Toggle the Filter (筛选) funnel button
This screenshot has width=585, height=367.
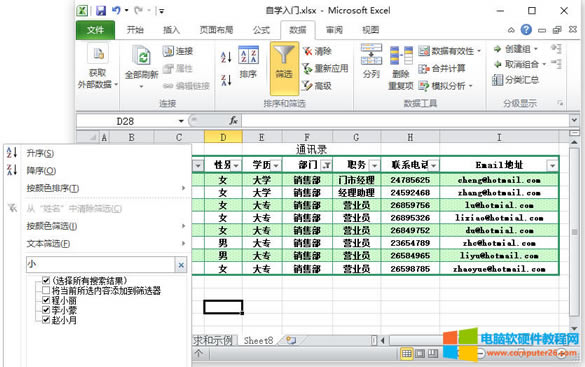click(x=284, y=68)
